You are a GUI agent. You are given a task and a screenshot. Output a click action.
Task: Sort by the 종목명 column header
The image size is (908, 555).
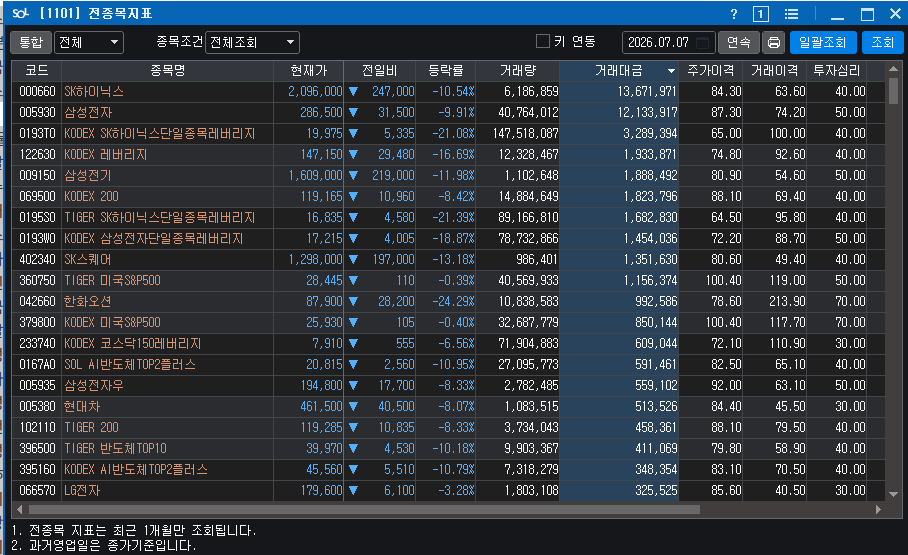click(x=167, y=71)
